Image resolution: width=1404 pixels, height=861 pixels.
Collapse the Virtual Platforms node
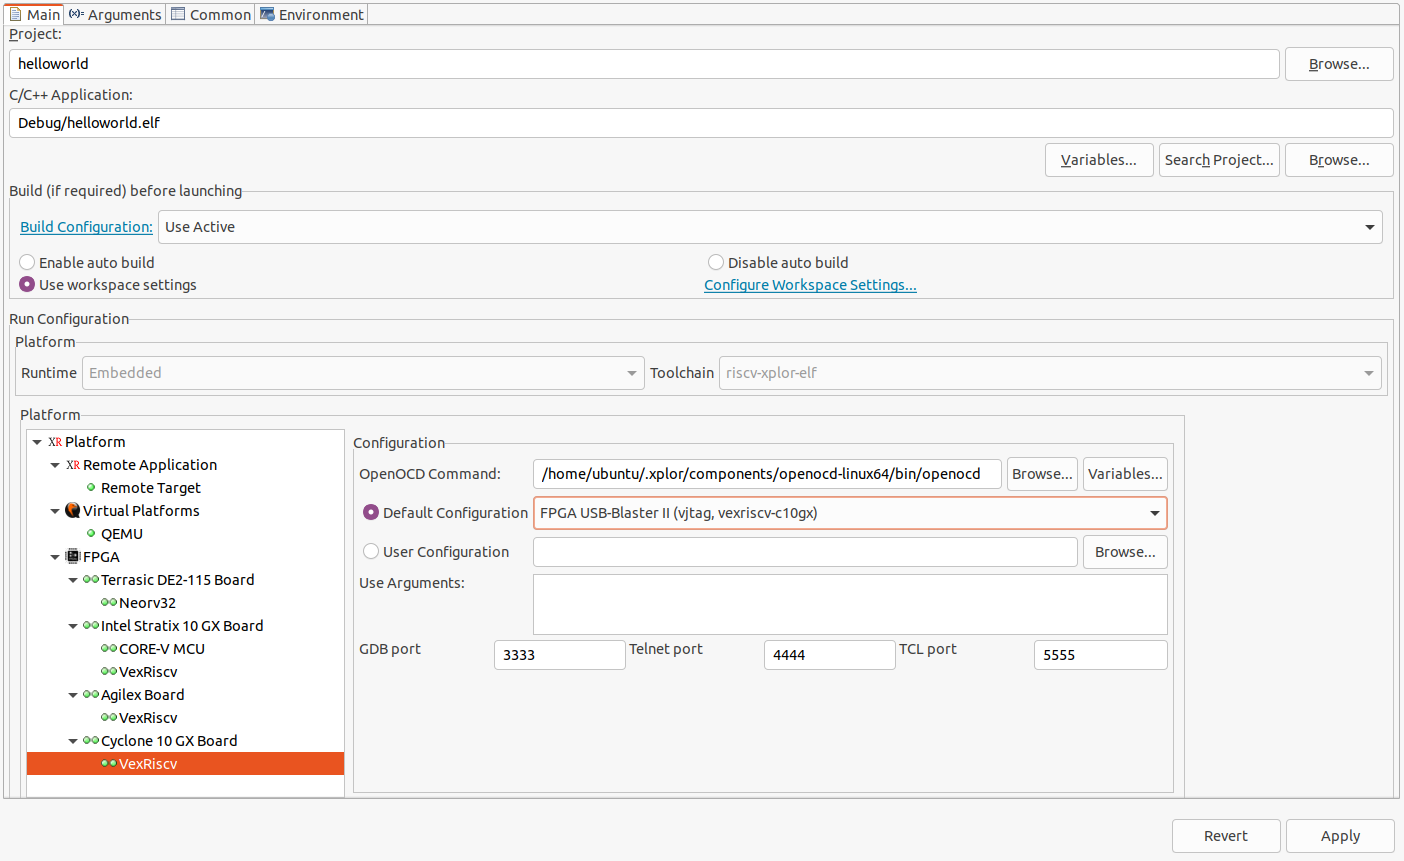pyautogui.click(x=55, y=511)
